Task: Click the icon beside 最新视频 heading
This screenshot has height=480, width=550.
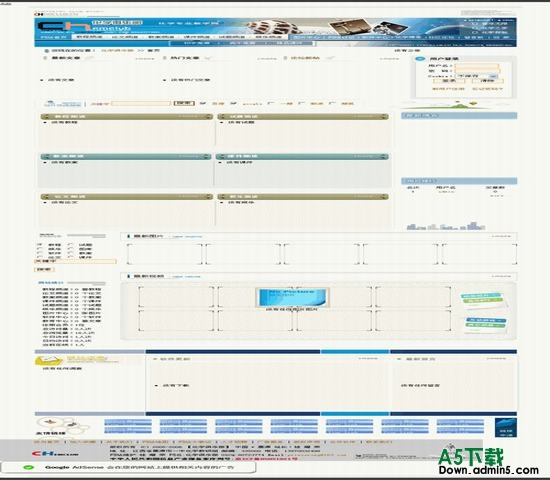Action: 128,276
